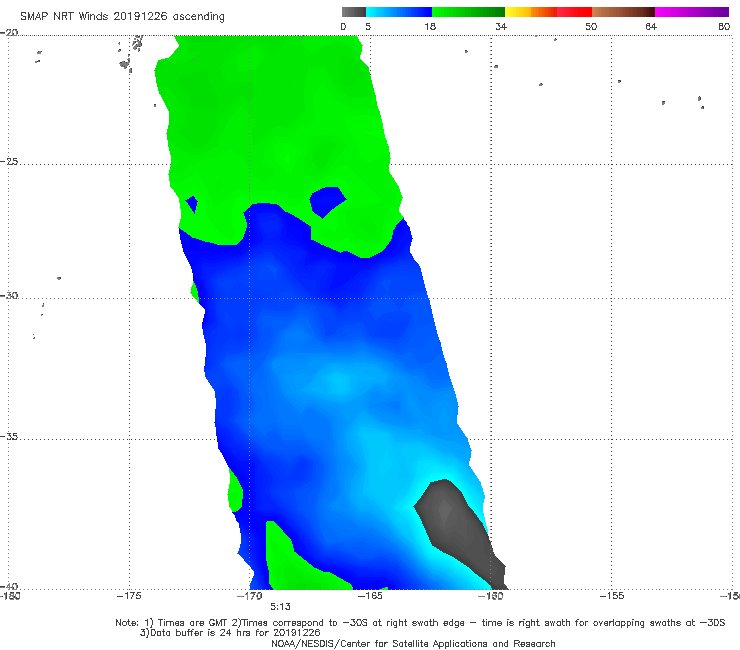Screen dimensions: 740x650
Task: Click the gray 0-5 colorbar segment
Action: pyautogui.click(x=354, y=12)
